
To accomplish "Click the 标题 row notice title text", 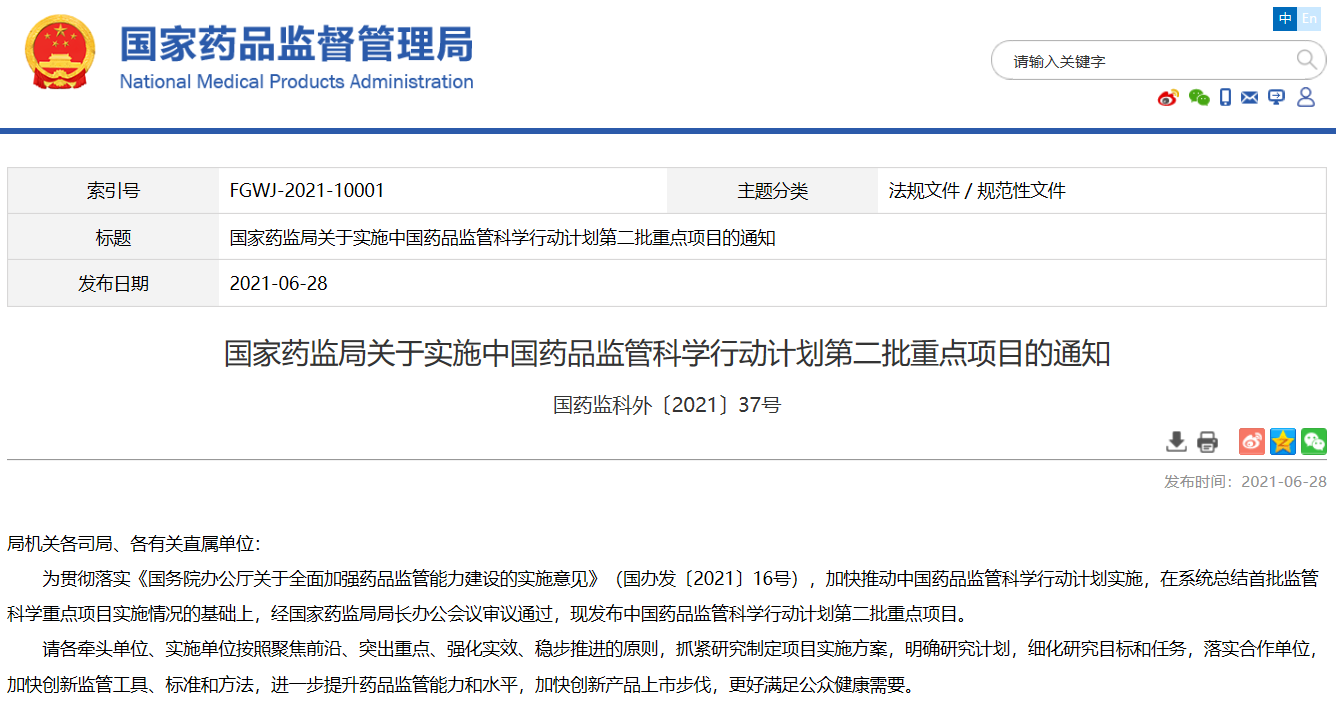I will (x=502, y=238).
